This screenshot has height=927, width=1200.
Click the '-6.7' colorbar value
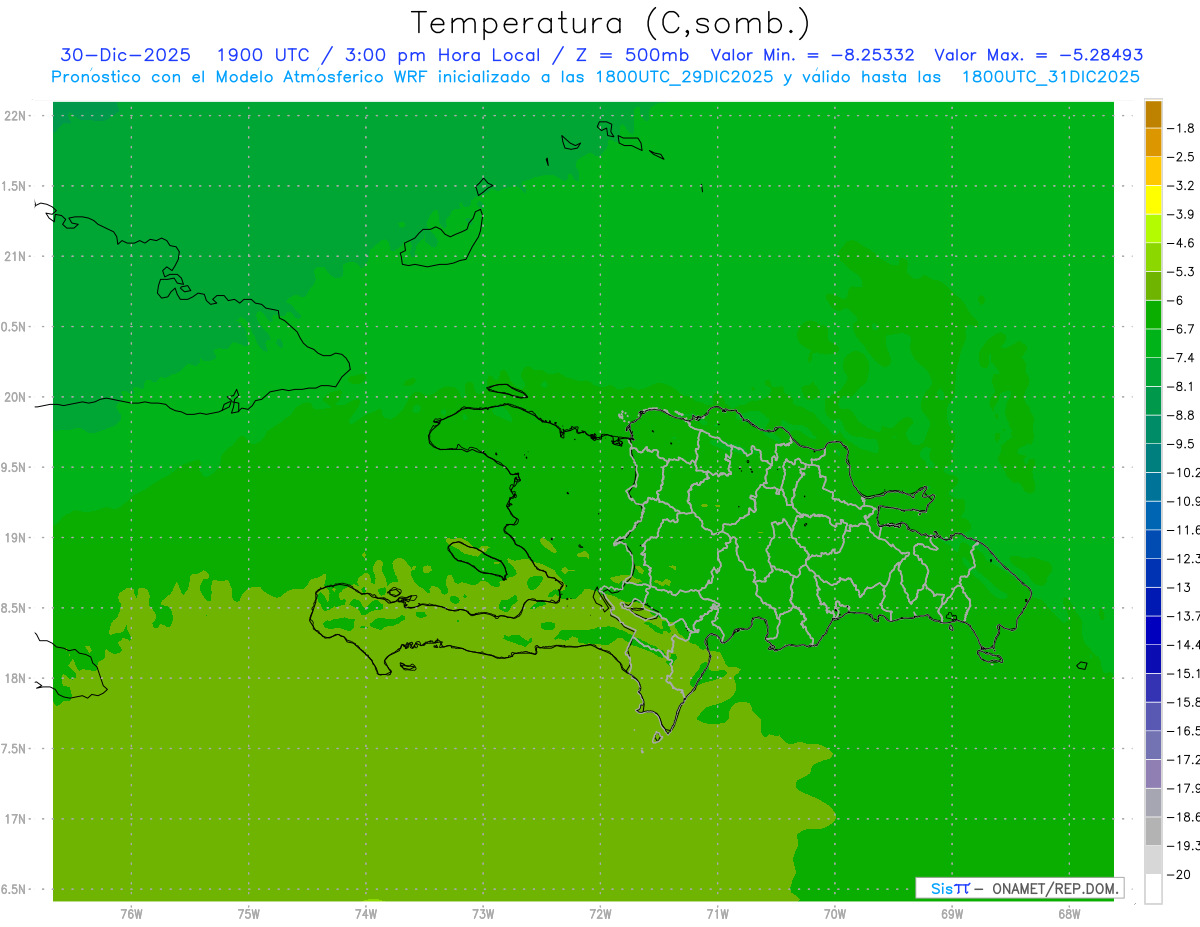pyautogui.click(x=1182, y=329)
